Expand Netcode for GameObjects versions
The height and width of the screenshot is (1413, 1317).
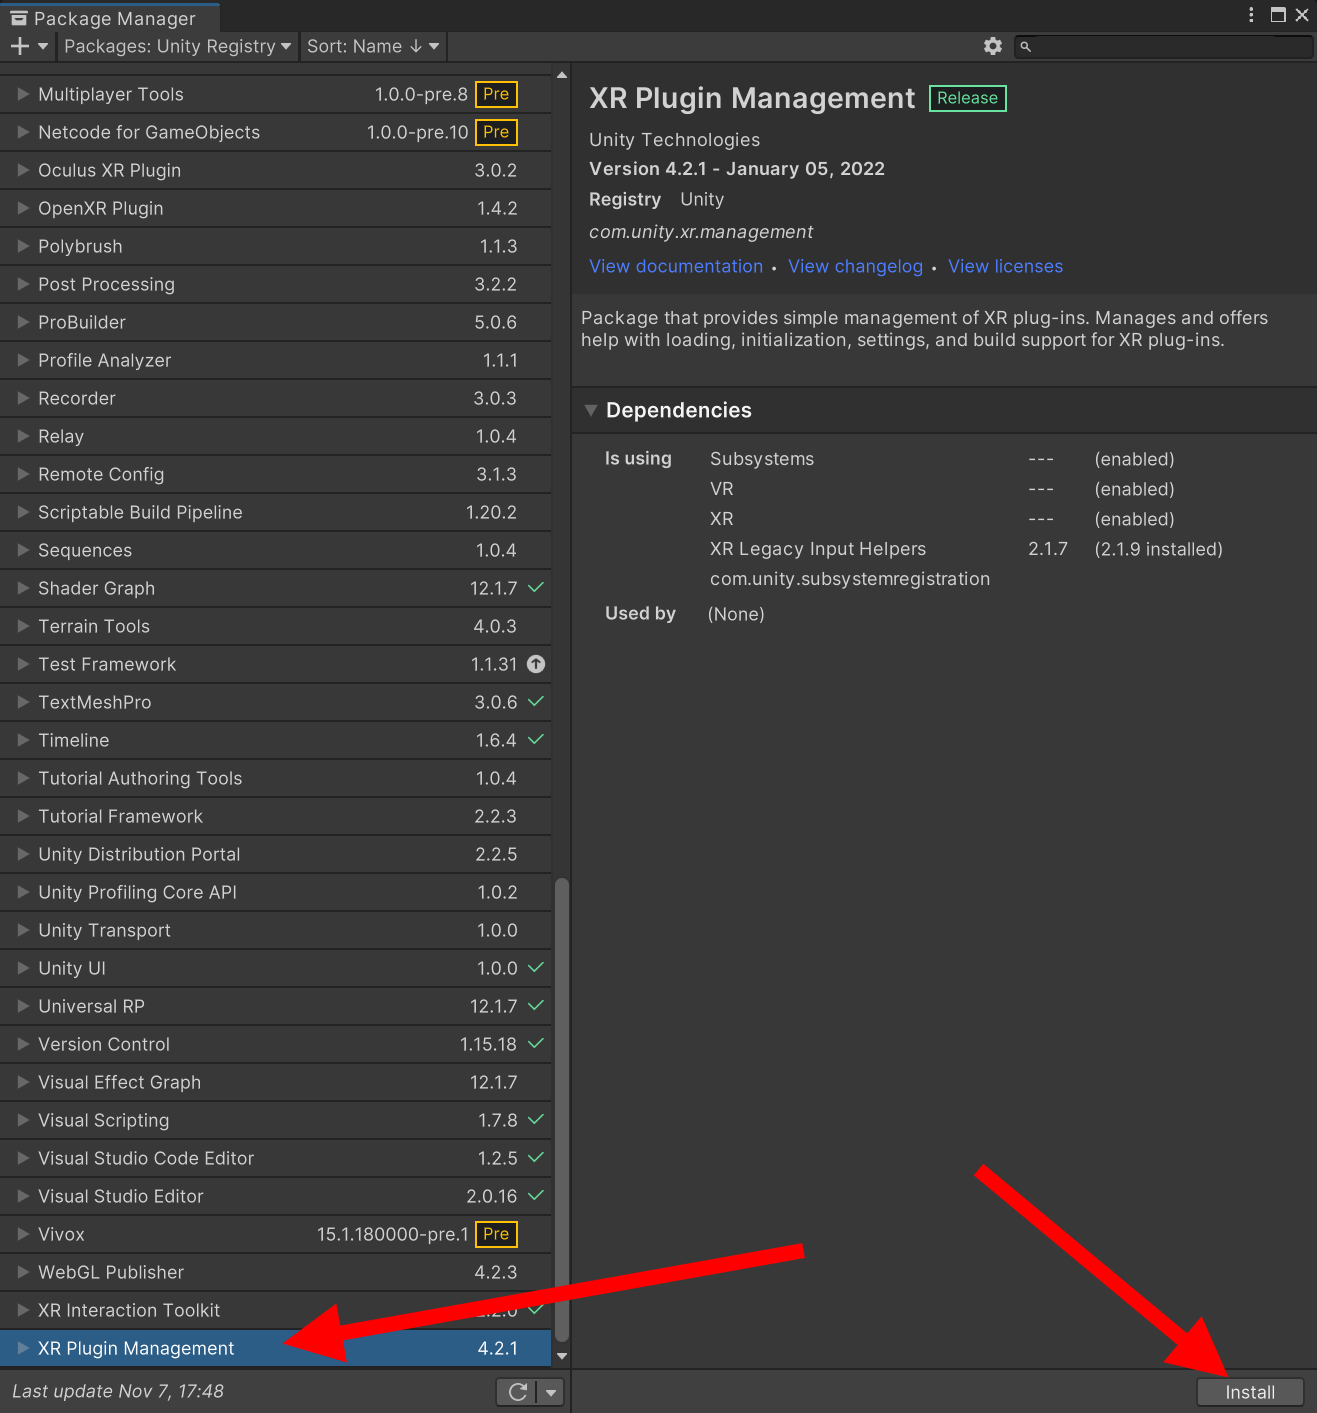pyautogui.click(x=23, y=132)
